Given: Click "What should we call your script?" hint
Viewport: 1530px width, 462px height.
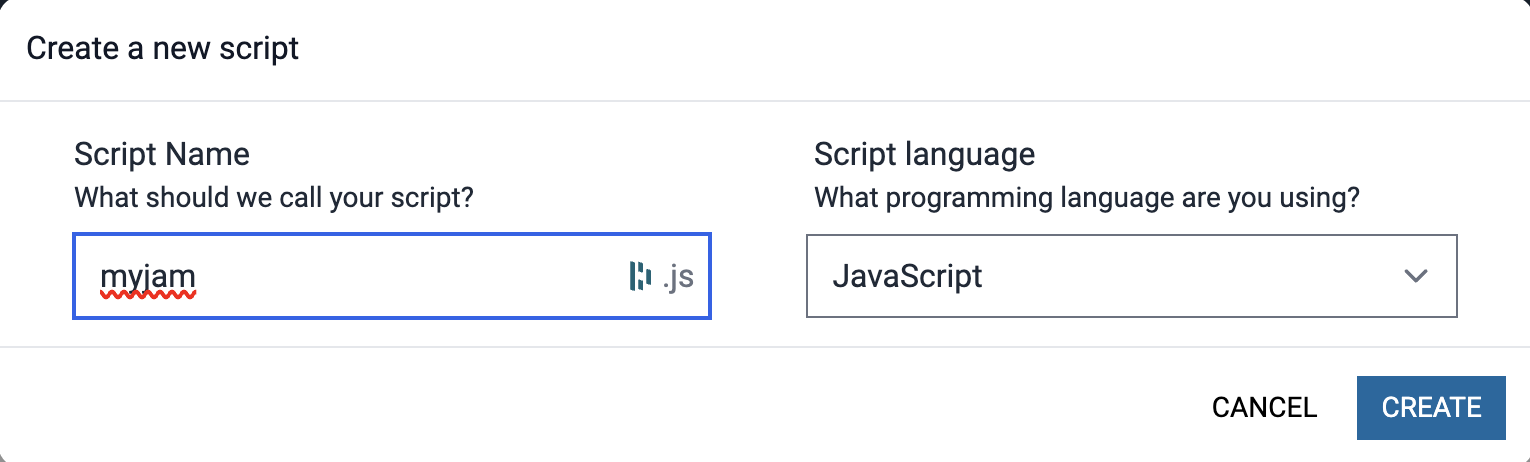Looking at the screenshot, I should click(273, 197).
